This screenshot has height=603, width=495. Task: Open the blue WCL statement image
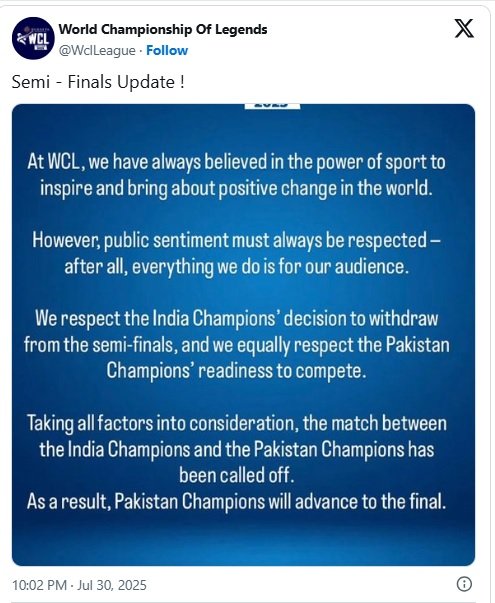tap(243, 335)
